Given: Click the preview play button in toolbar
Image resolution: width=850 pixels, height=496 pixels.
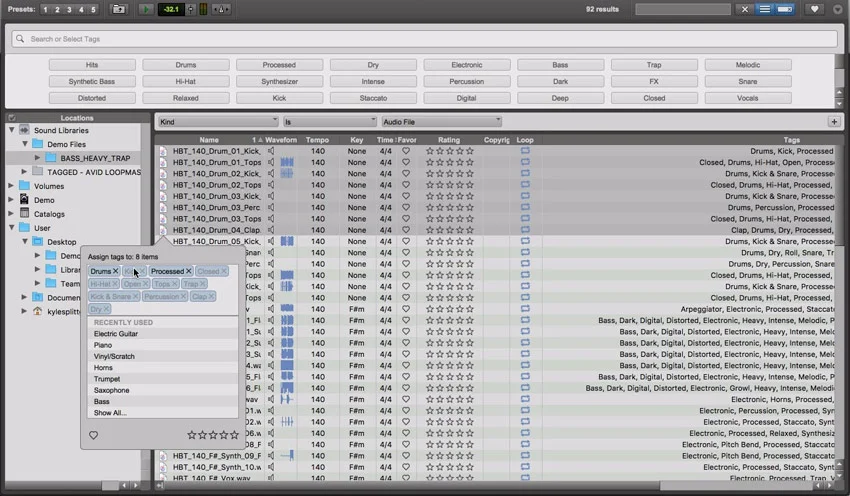Looking at the screenshot, I should coord(145,9).
